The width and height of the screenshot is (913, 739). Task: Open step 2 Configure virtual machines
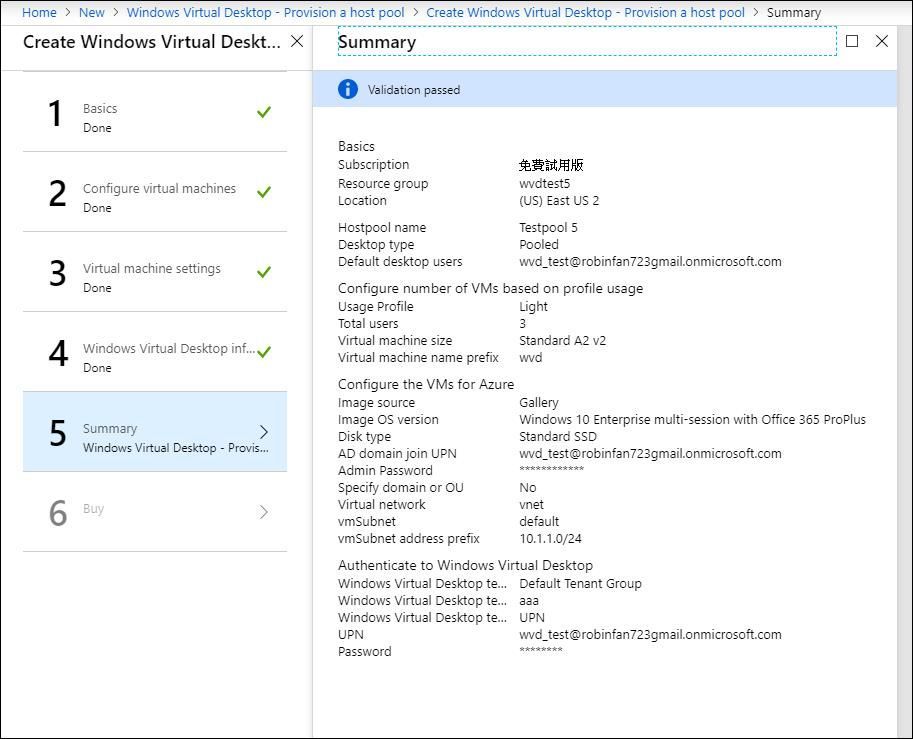[x=155, y=192]
